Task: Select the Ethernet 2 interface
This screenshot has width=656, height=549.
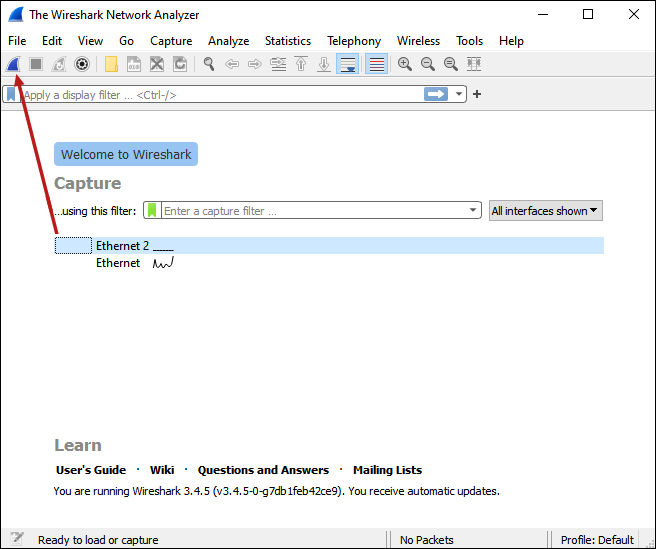Action: 329,246
